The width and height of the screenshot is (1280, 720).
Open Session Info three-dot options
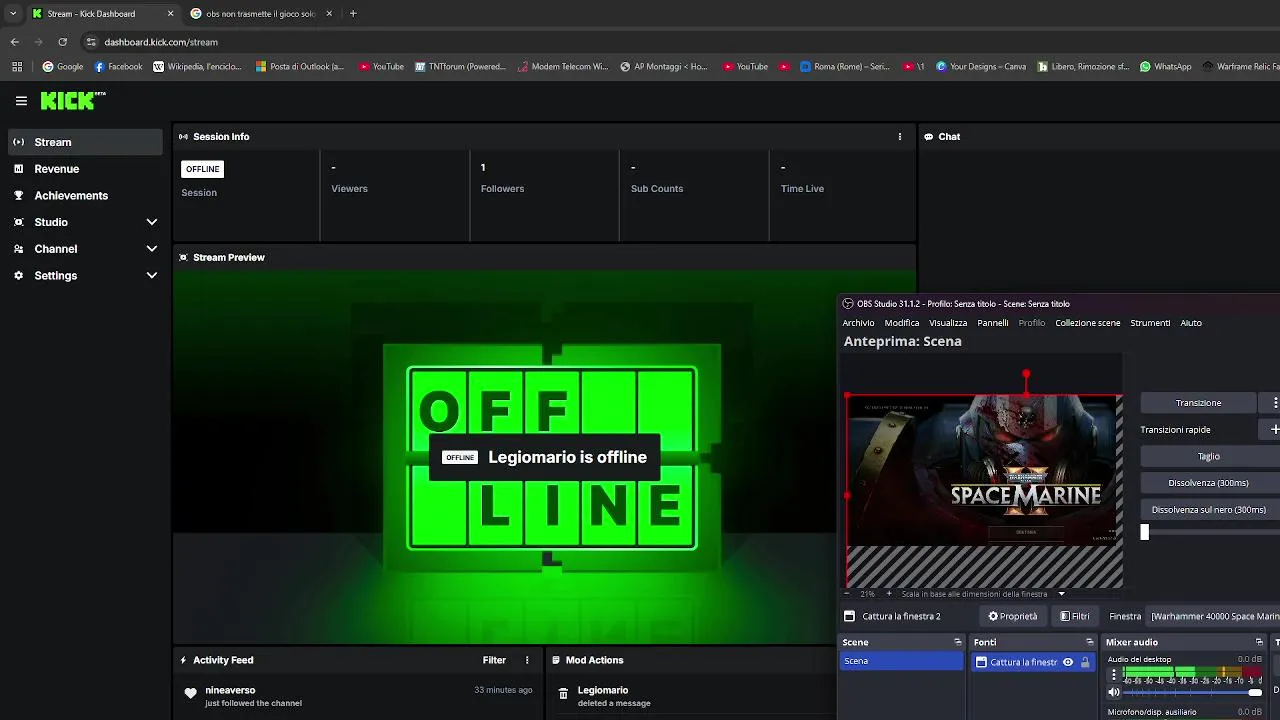pyautogui.click(x=899, y=137)
